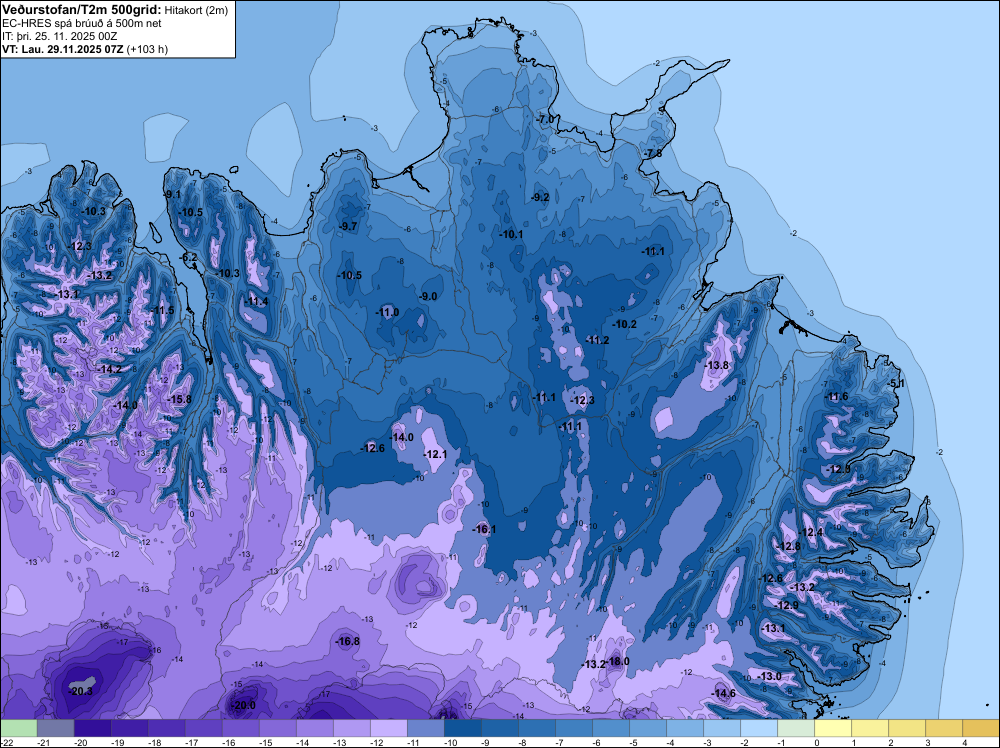Click the -12.4 temperature label

click(x=811, y=532)
